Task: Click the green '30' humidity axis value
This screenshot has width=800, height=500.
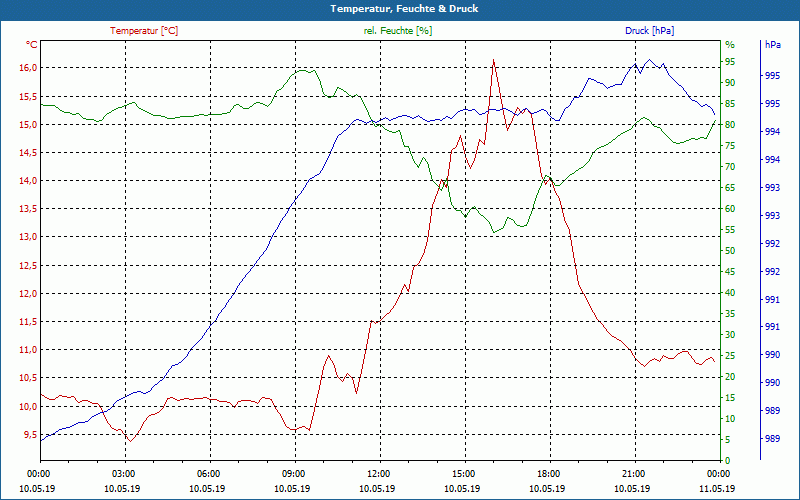Action: pos(730,335)
